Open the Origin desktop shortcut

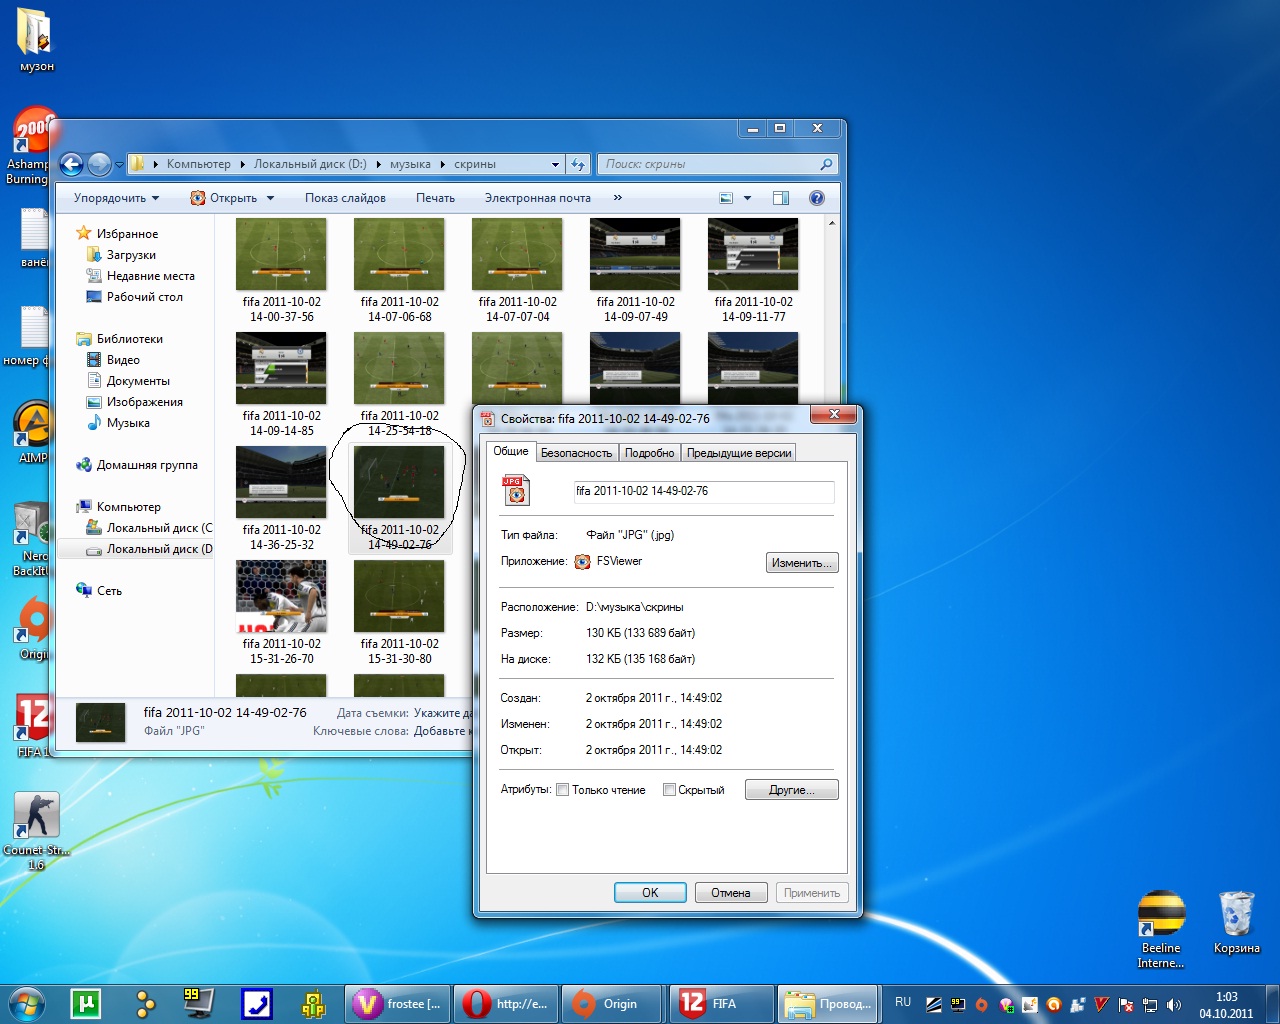(x=33, y=628)
